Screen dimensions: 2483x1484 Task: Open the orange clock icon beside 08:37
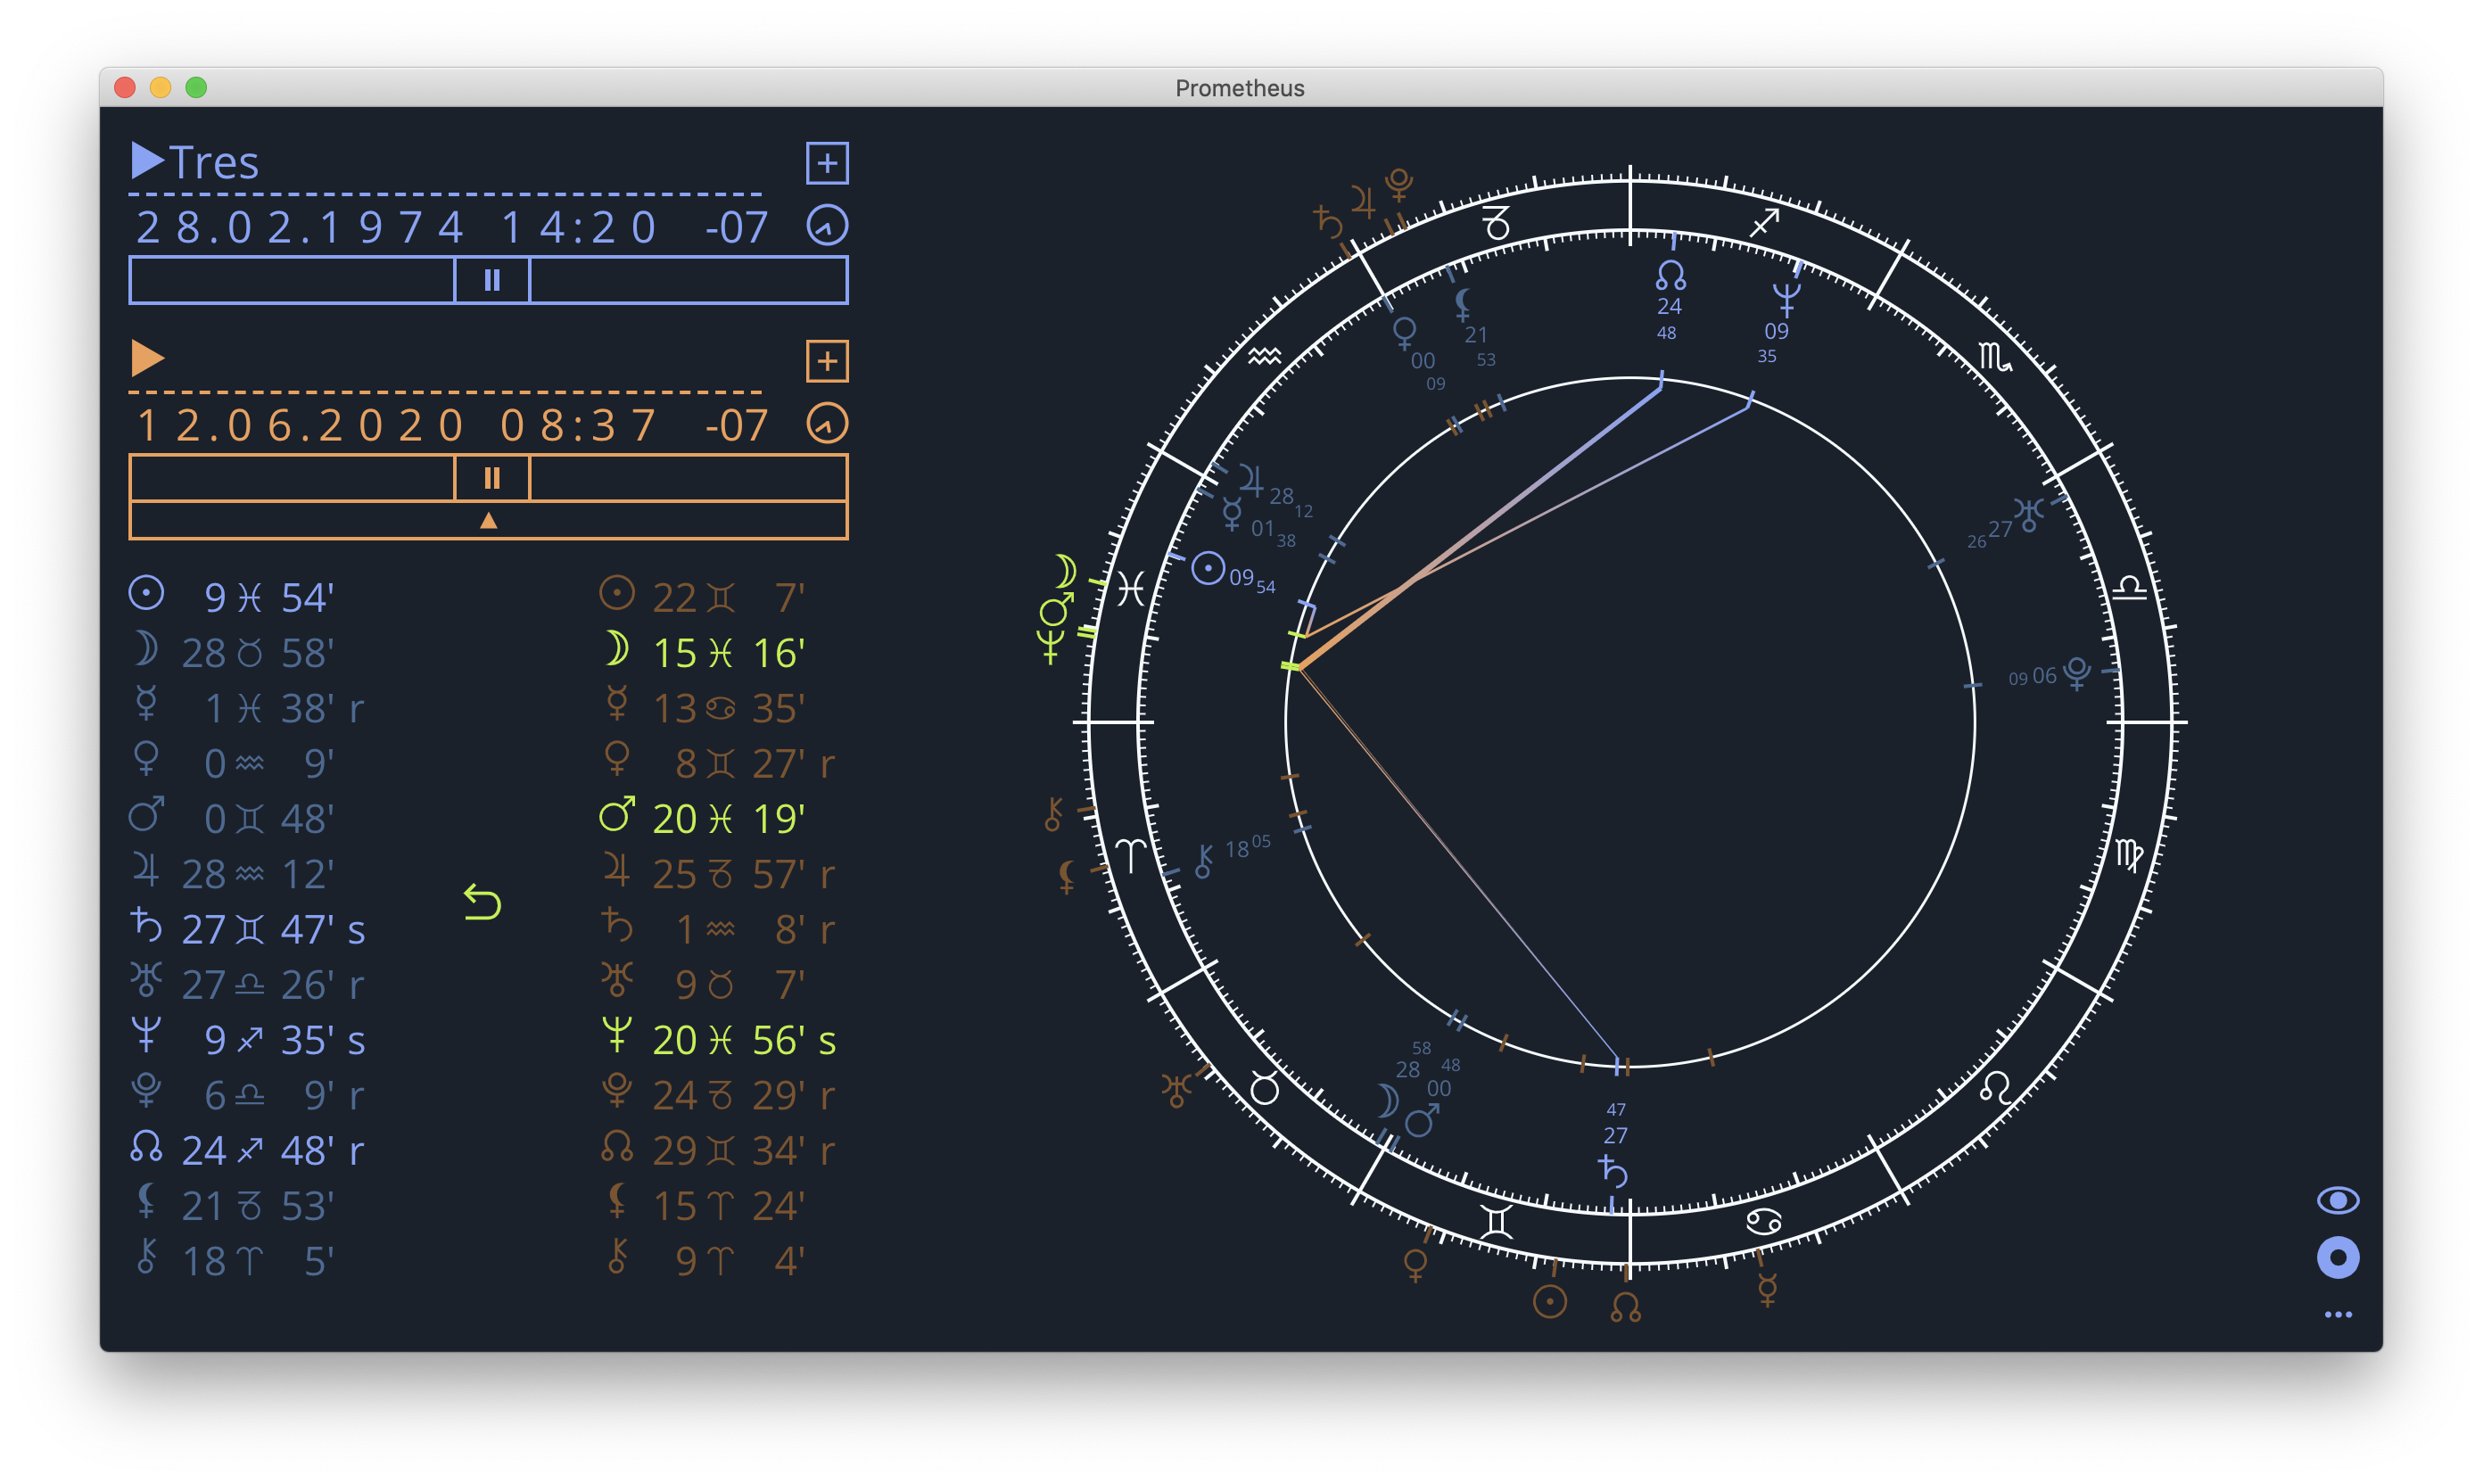click(x=827, y=424)
